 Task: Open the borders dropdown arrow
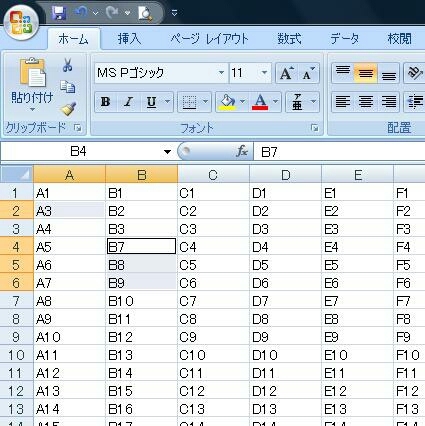(205, 102)
